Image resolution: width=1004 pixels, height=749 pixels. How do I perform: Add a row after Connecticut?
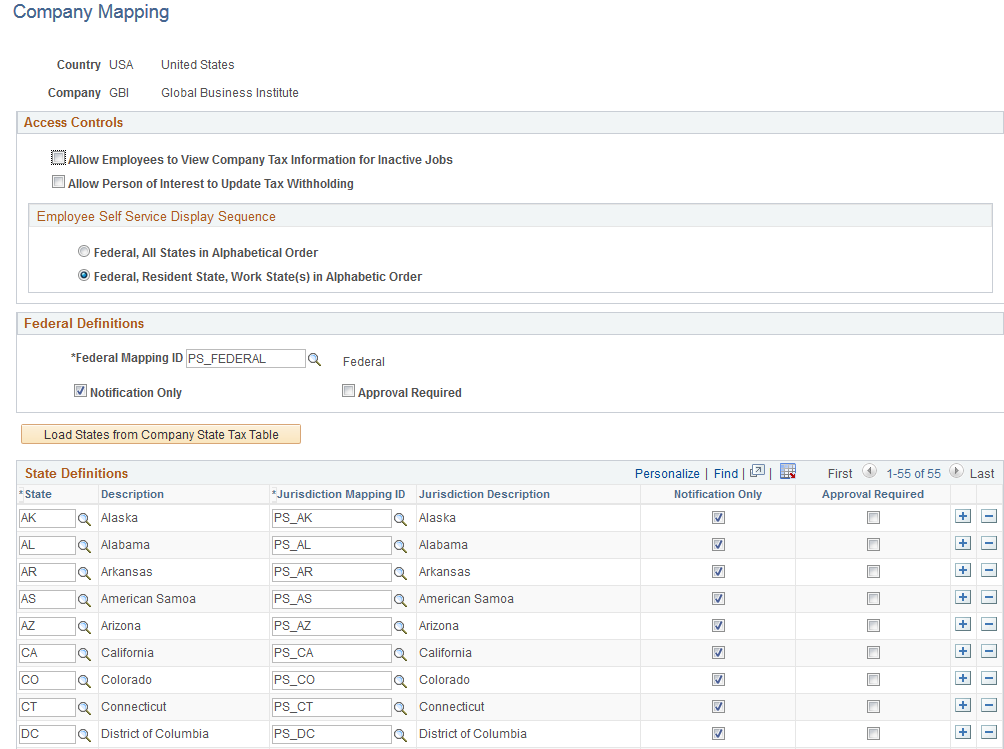tap(963, 705)
